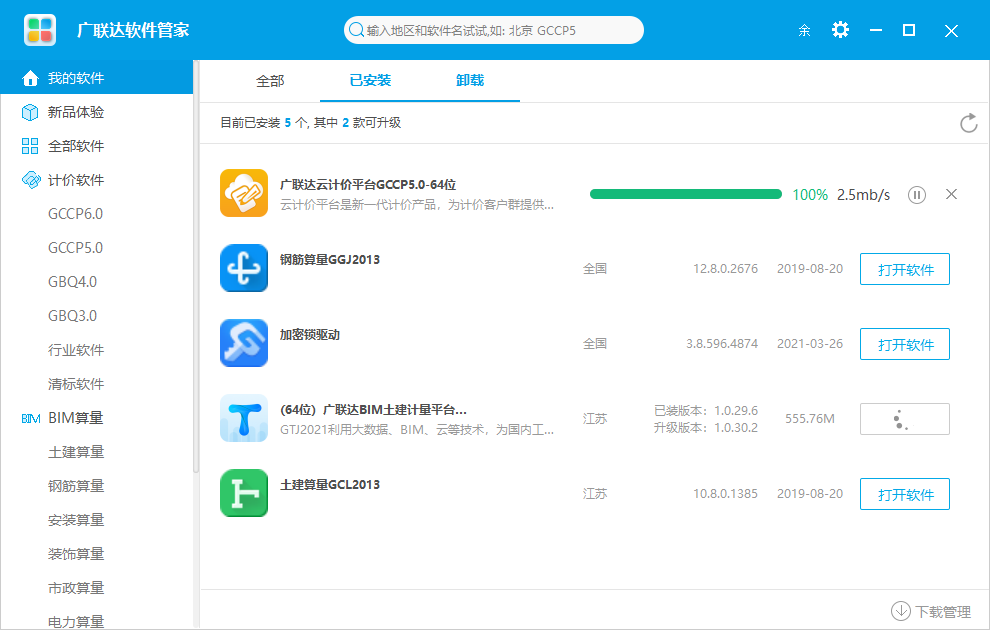Open the settings gear icon
The image size is (990, 630).
click(840, 30)
